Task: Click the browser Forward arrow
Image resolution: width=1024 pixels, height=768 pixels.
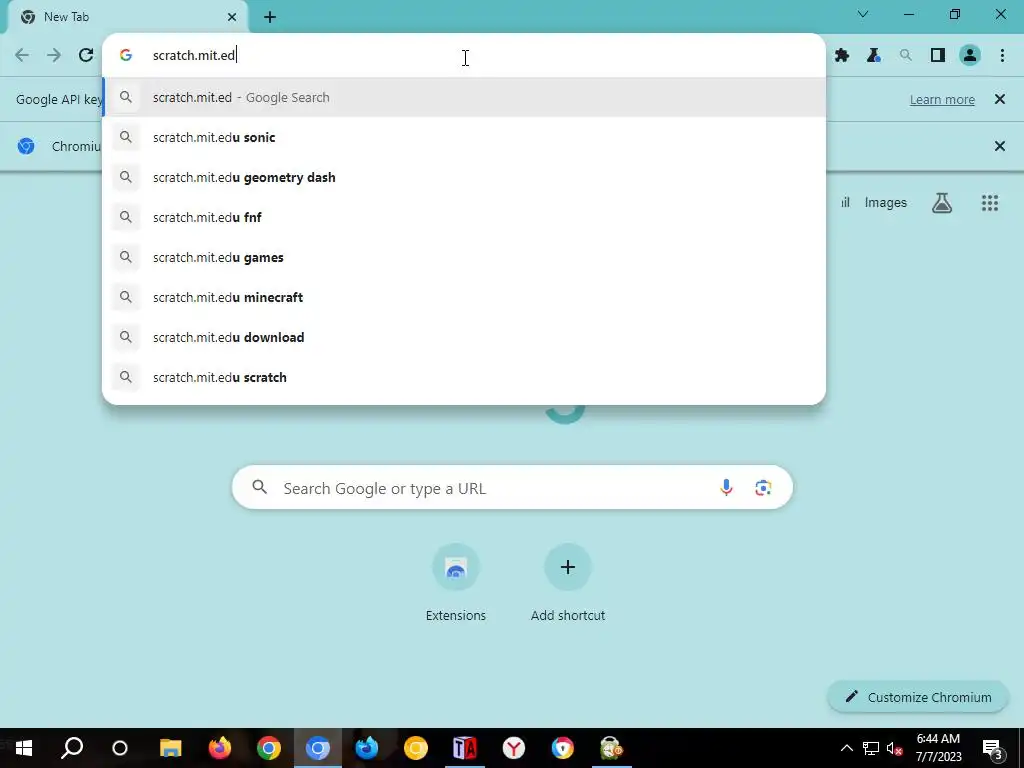Action: click(x=54, y=56)
